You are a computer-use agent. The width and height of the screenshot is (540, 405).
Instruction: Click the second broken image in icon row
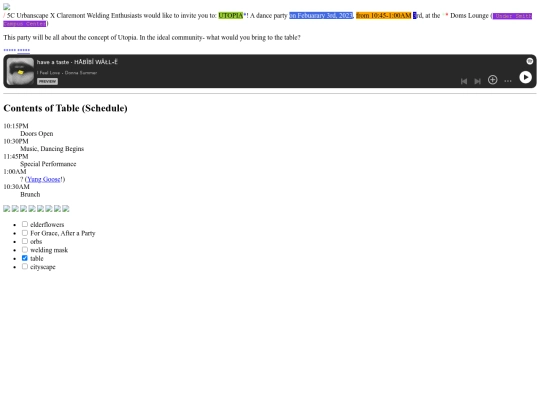(x=15, y=208)
